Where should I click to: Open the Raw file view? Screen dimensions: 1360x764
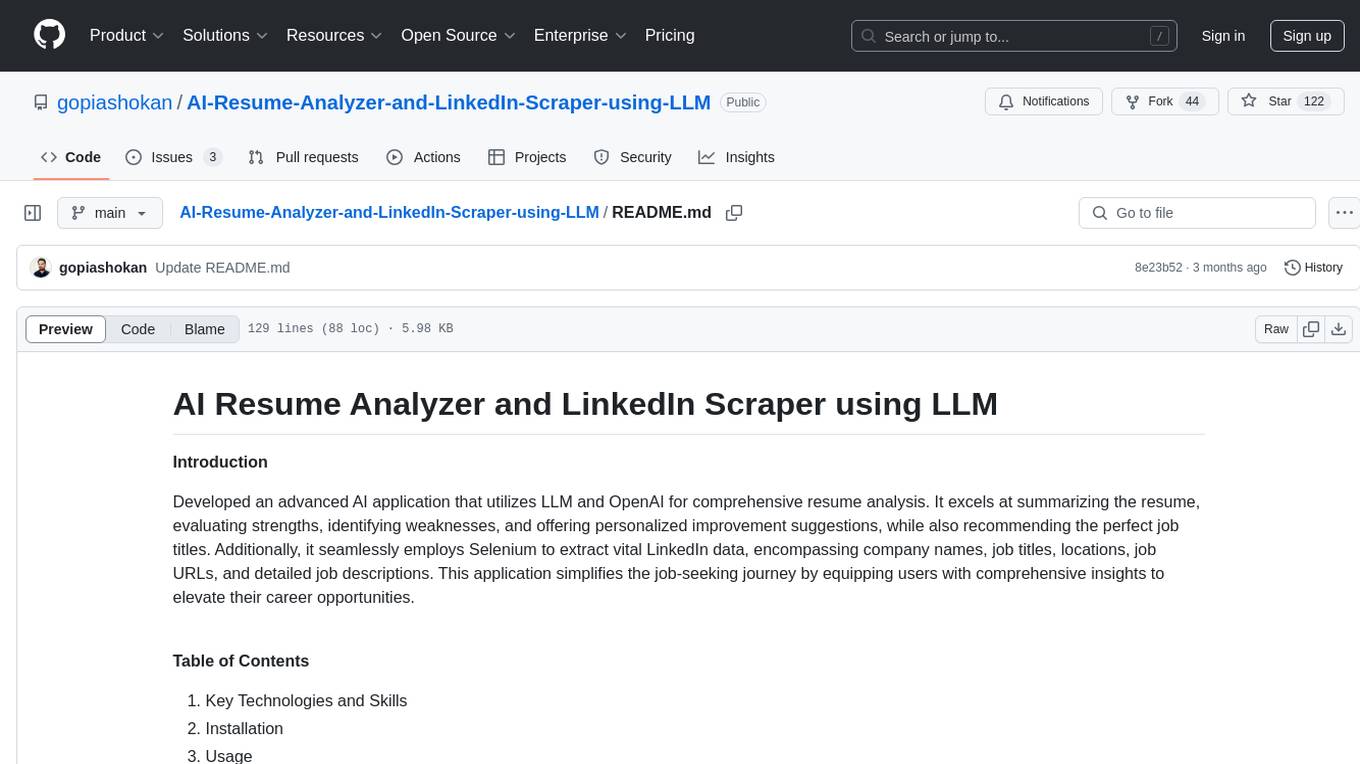point(1276,329)
